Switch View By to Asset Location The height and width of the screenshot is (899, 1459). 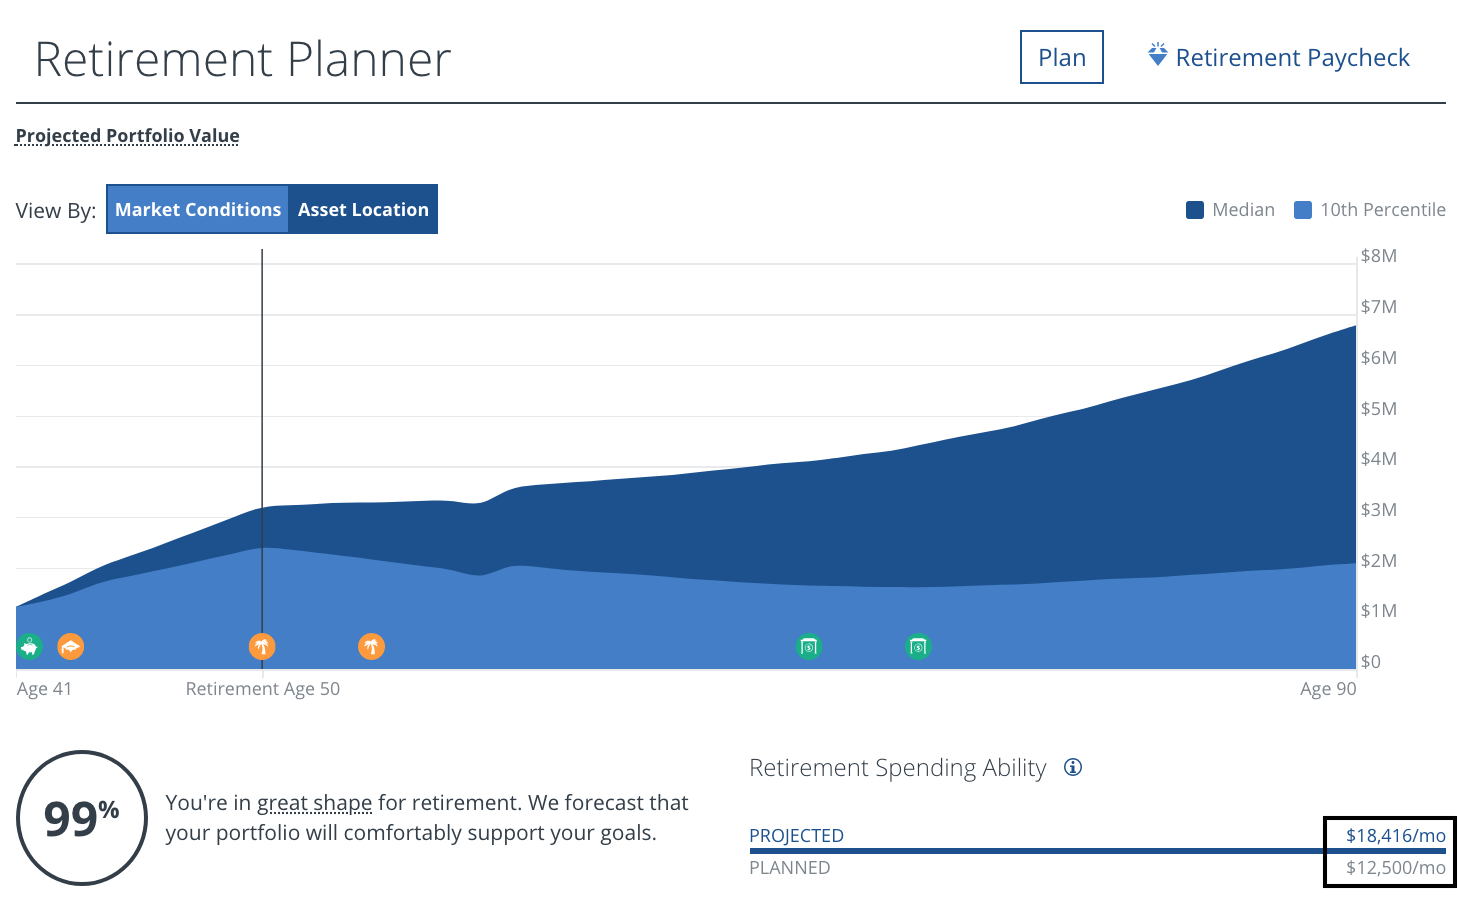[362, 209]
